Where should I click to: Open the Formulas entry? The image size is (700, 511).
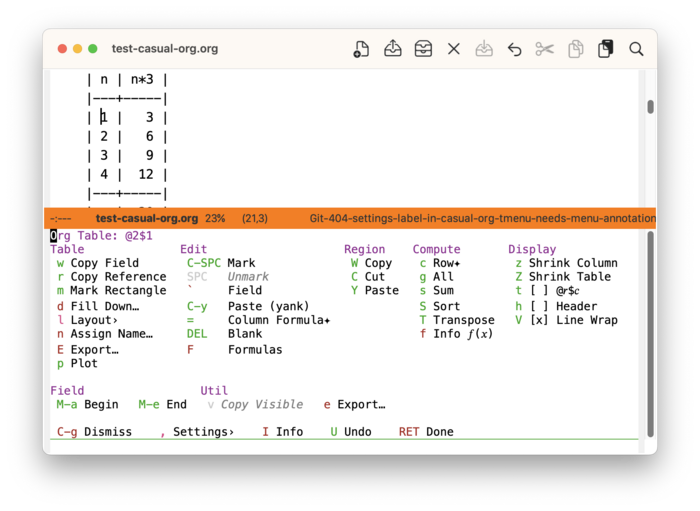coord(234,349)
